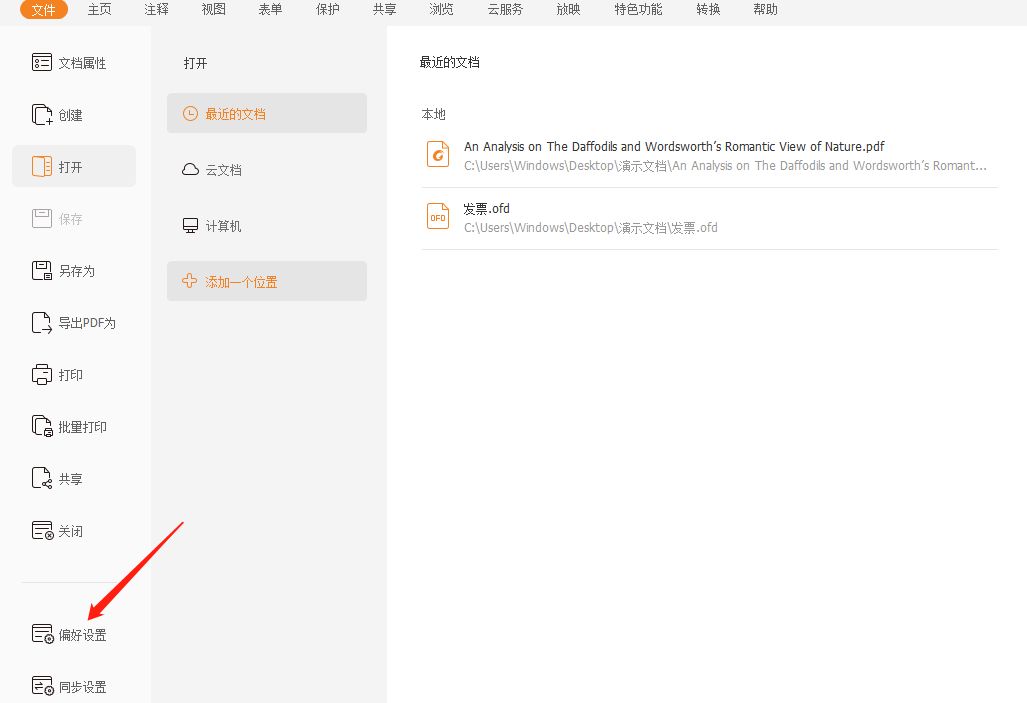Click the 批量打印 batch print icon
Screen dimensions: 1027x703
[x=42, y=427]
